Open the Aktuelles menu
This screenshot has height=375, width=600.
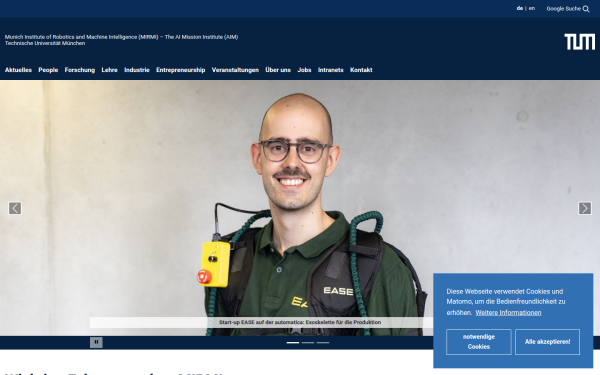pos(18,70)
